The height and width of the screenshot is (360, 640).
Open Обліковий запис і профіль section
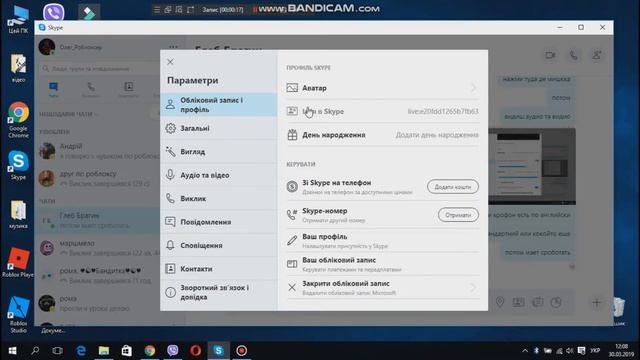219,104
